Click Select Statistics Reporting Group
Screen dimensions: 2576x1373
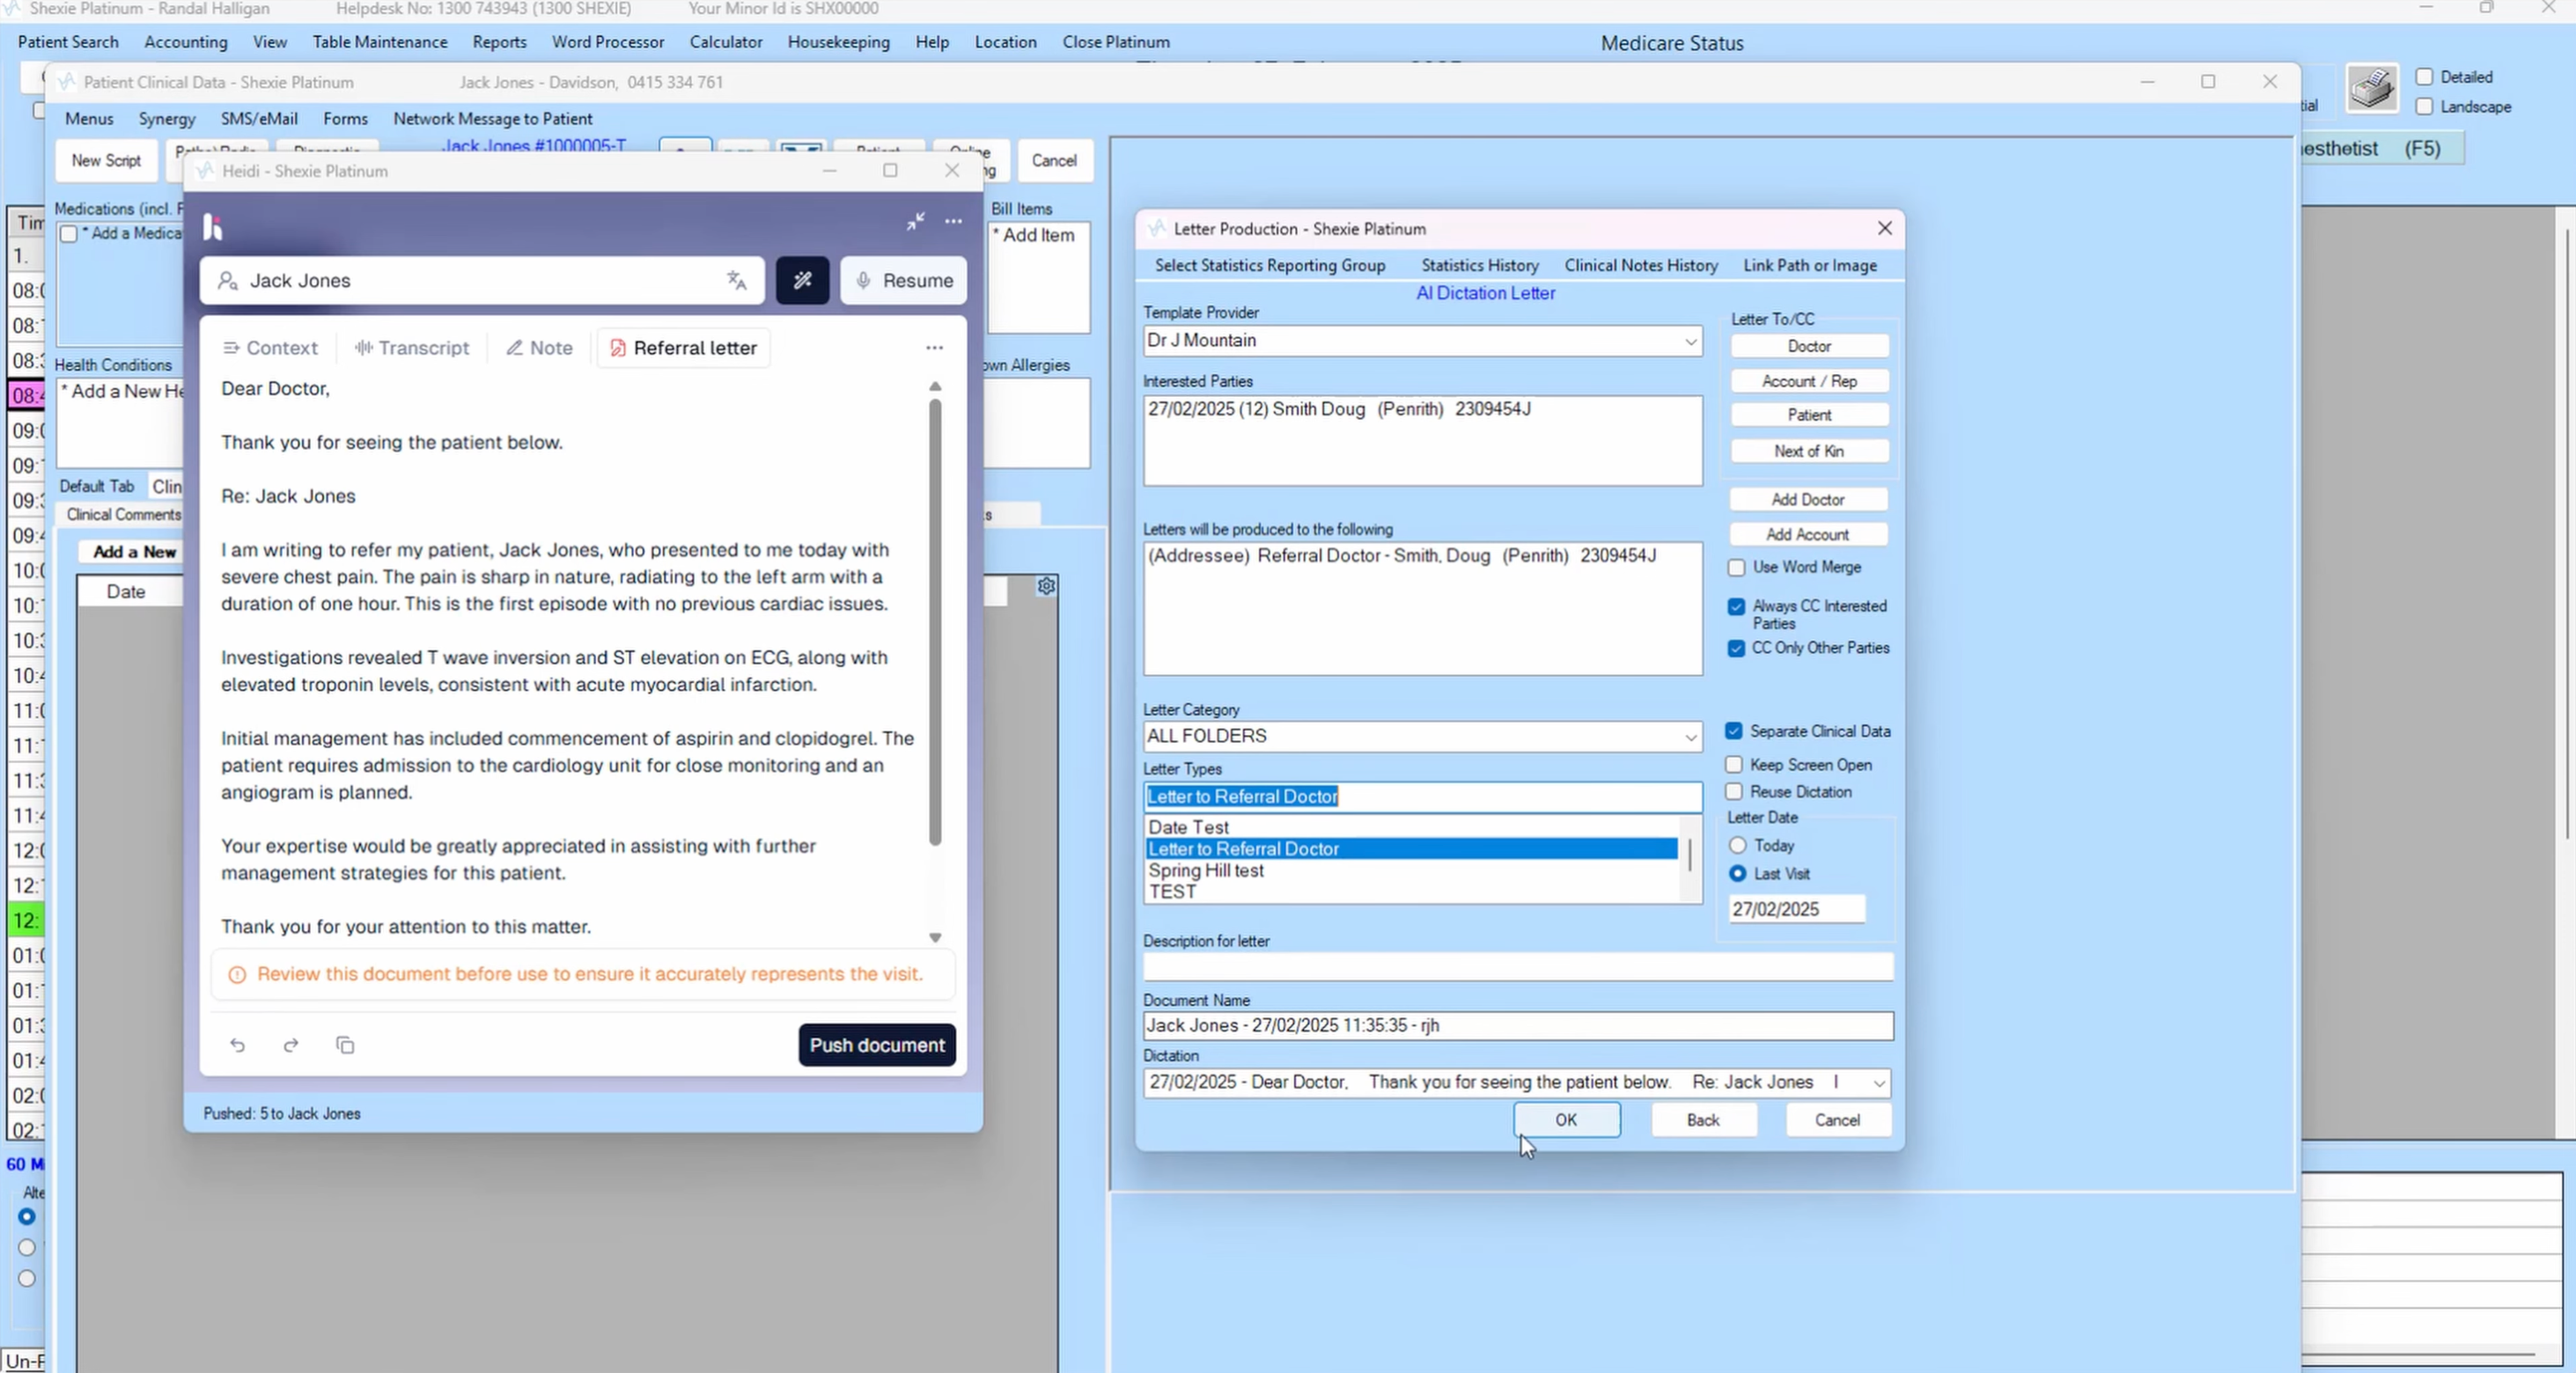pos(1270,265)
